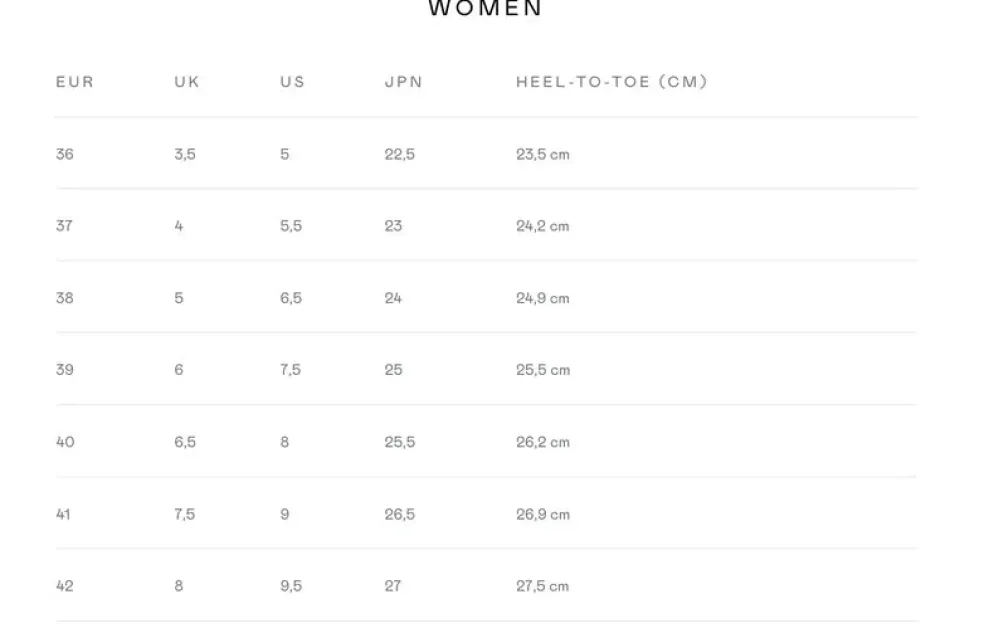Click US size 6,5 value
The height and width of the screenshot is (638, 984).
(x=291, y=298)
